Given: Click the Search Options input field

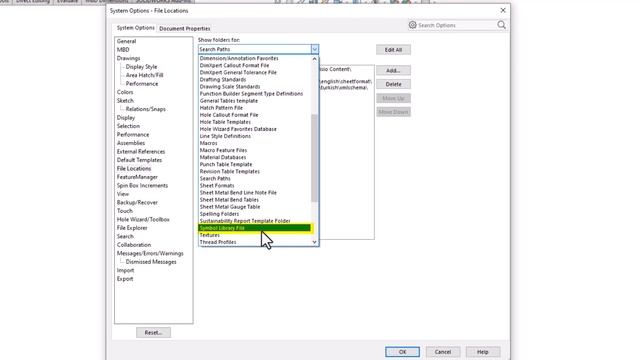Looking at the screenshot, I should coord(456,25).
